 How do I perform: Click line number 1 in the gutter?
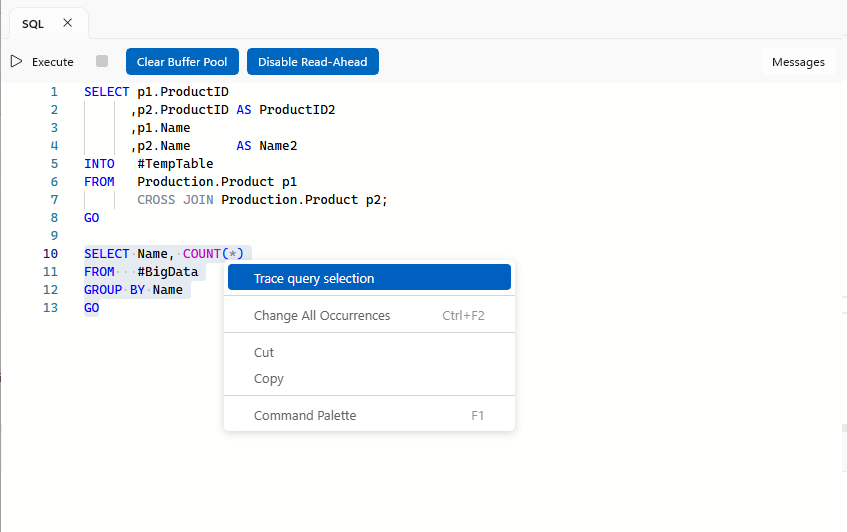54,92
